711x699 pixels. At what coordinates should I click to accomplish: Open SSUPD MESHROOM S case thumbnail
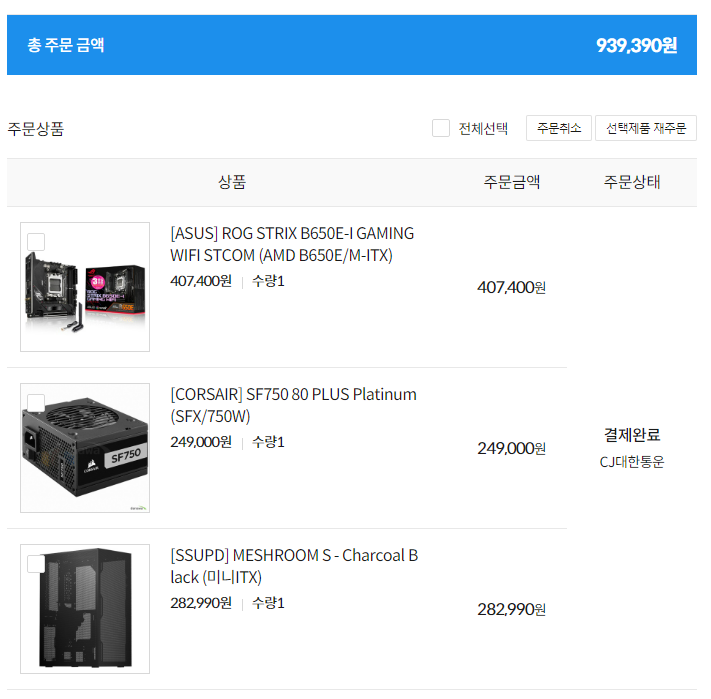tap(85, 609)
